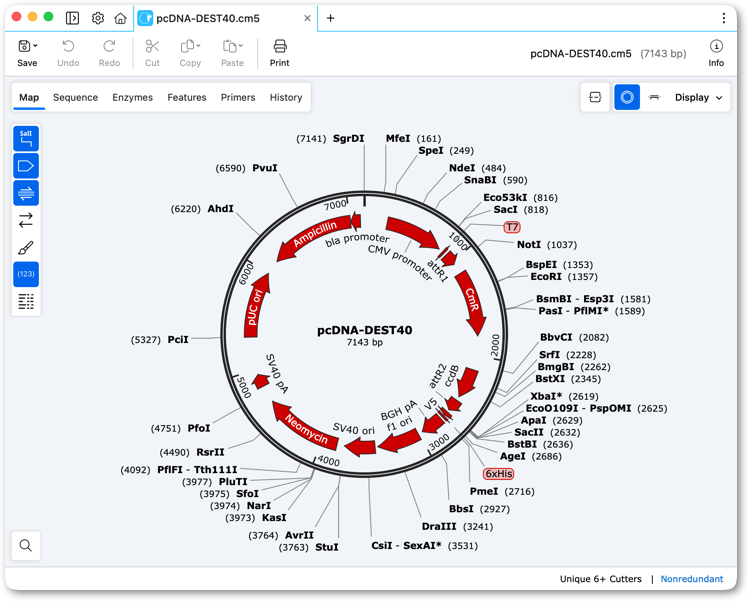Select the StuI enzyme label
Image resolution: width=748 pixels, height=601 pixels.
327,547
